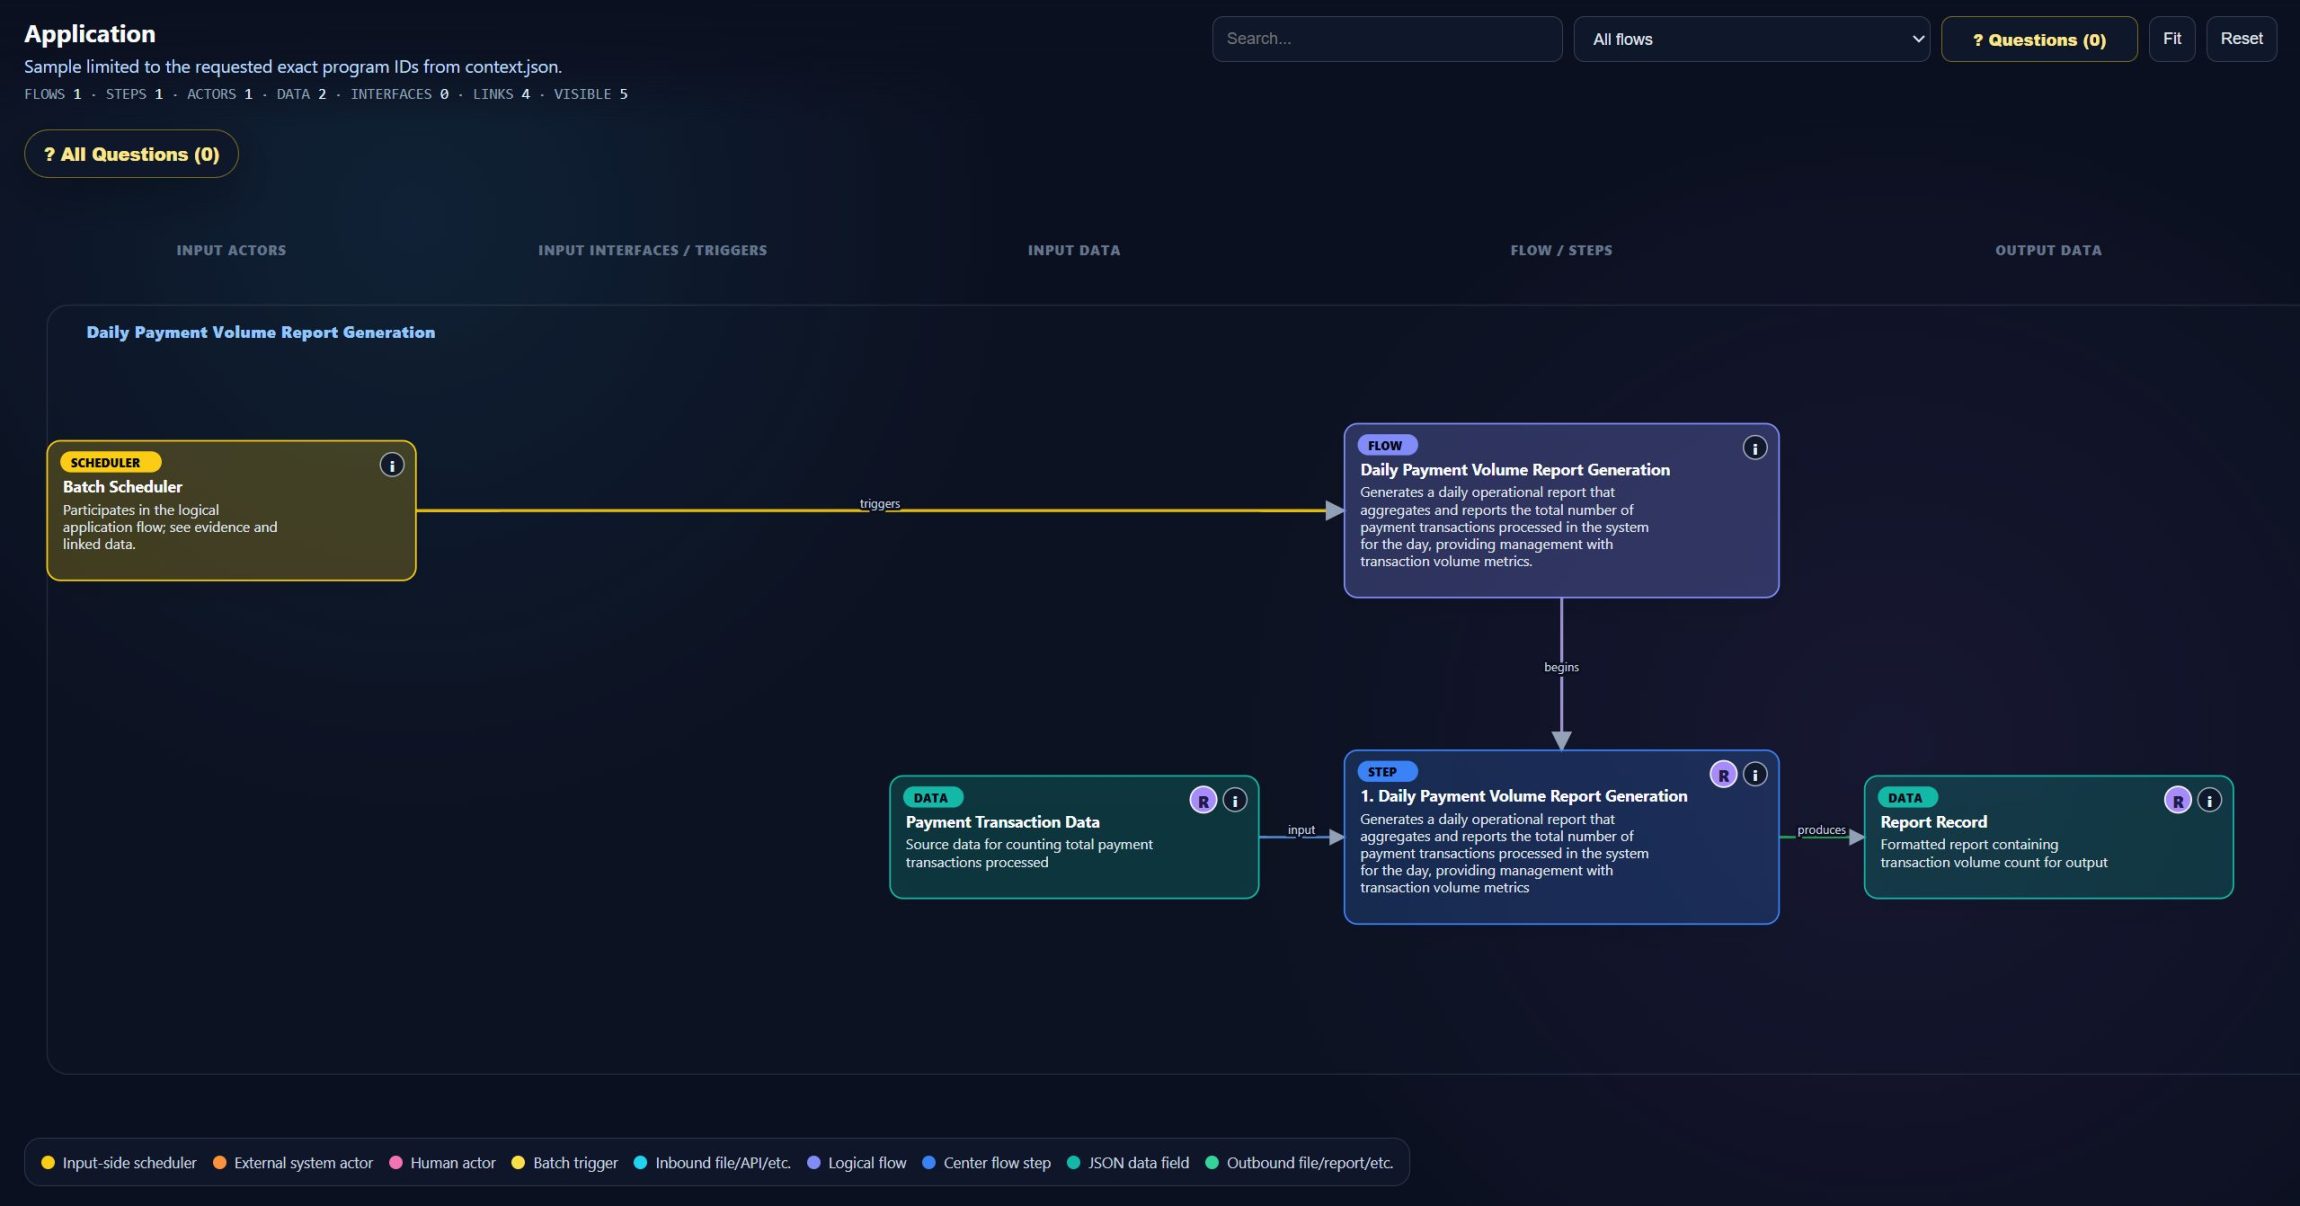
Task: Click into the Search field
Action: (x=1387, y=39)
